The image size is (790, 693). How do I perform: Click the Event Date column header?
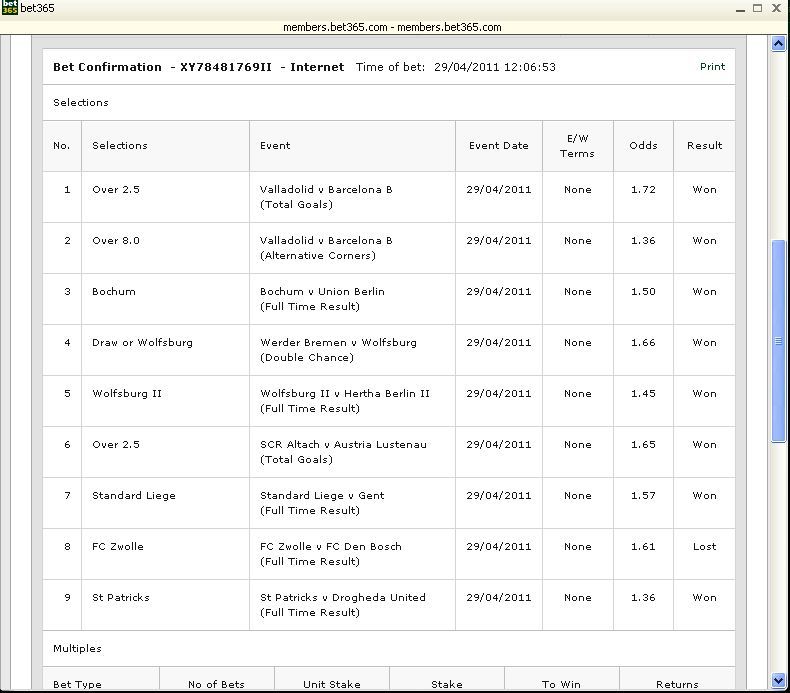click(499, 146)
